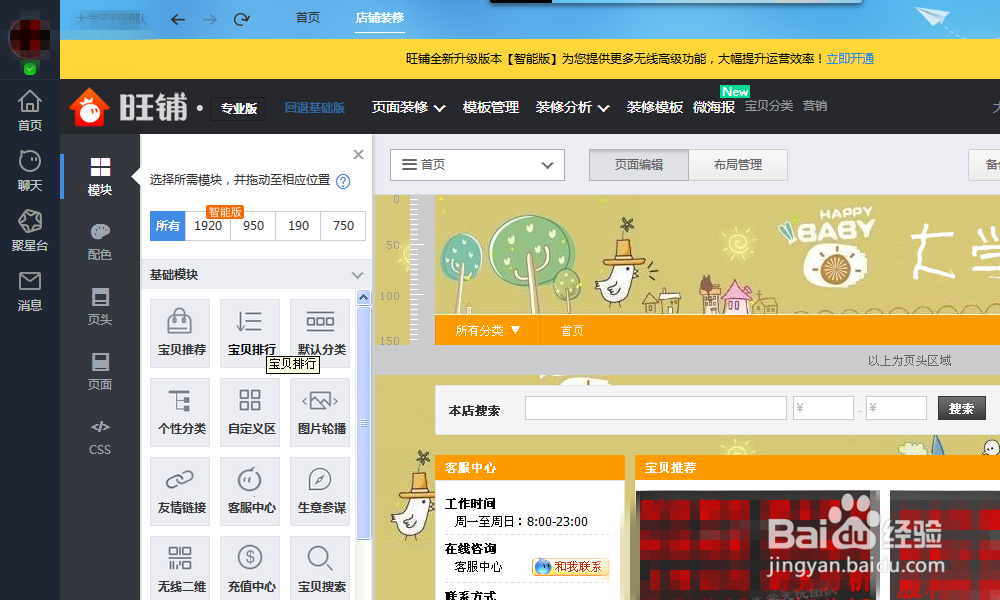Image resolution: width=1000 pixels, height=600 pixels.
Task: Click the help question mark icon
Action: [x=343, y=182]
